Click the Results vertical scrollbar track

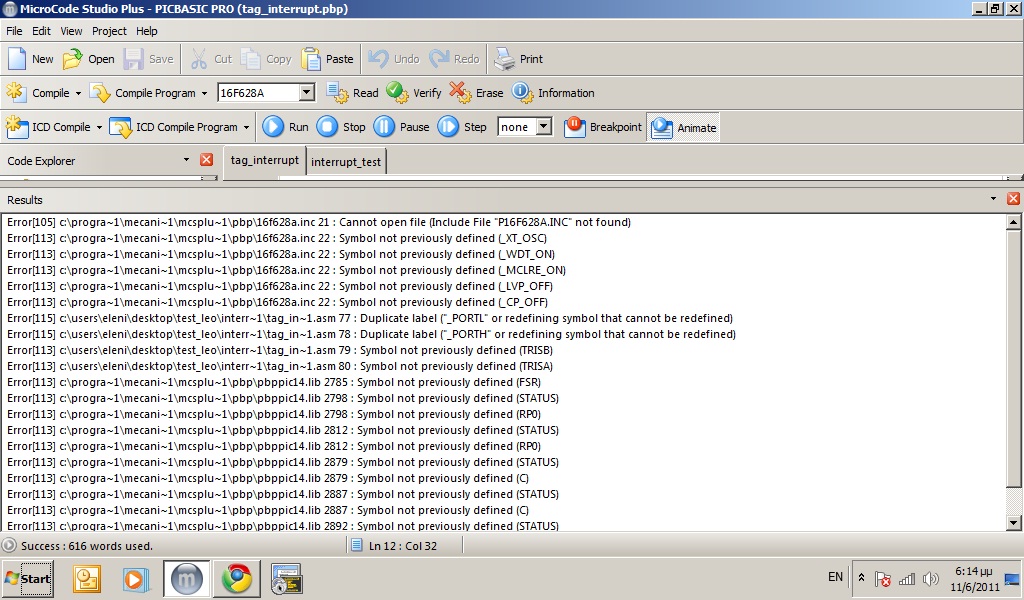click(1013, 501)
